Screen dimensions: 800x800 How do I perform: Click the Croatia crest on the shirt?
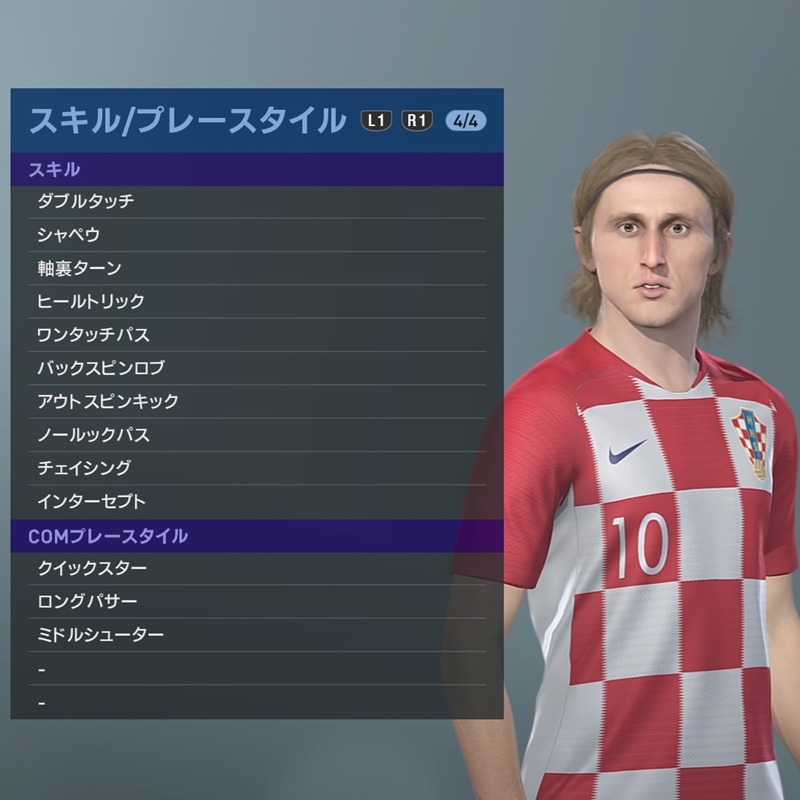750,443
